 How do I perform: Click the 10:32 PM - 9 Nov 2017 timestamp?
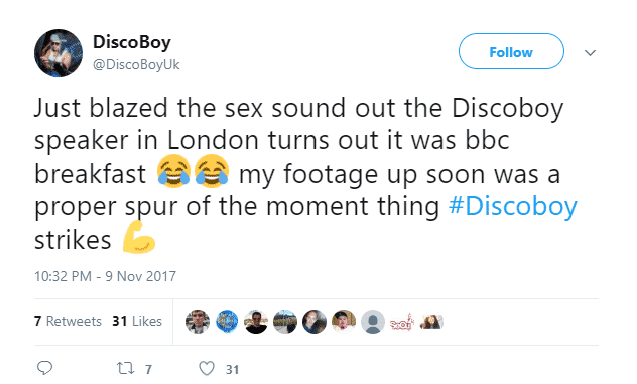[105, 276]
